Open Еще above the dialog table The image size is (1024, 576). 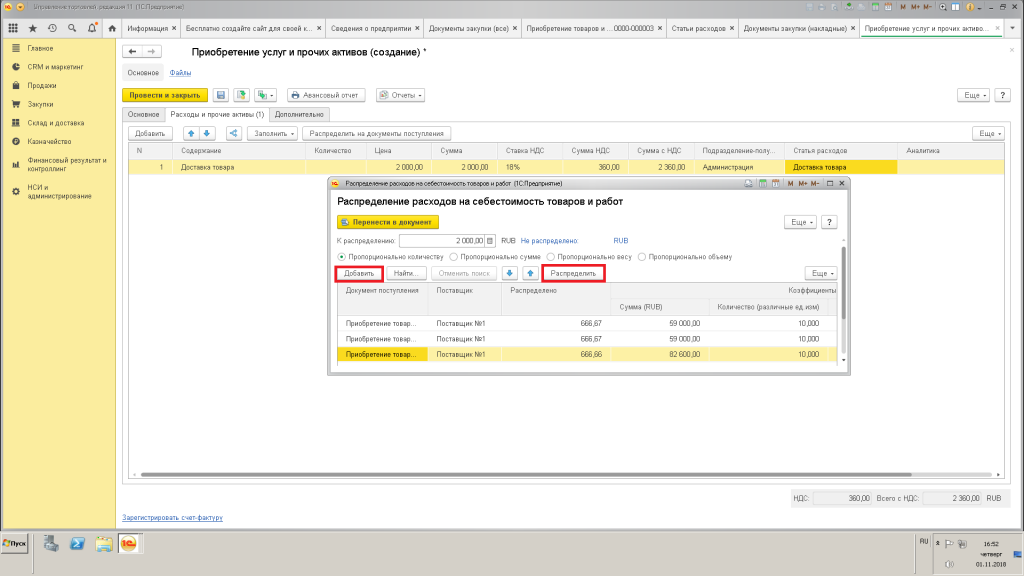tap(821, 273)
